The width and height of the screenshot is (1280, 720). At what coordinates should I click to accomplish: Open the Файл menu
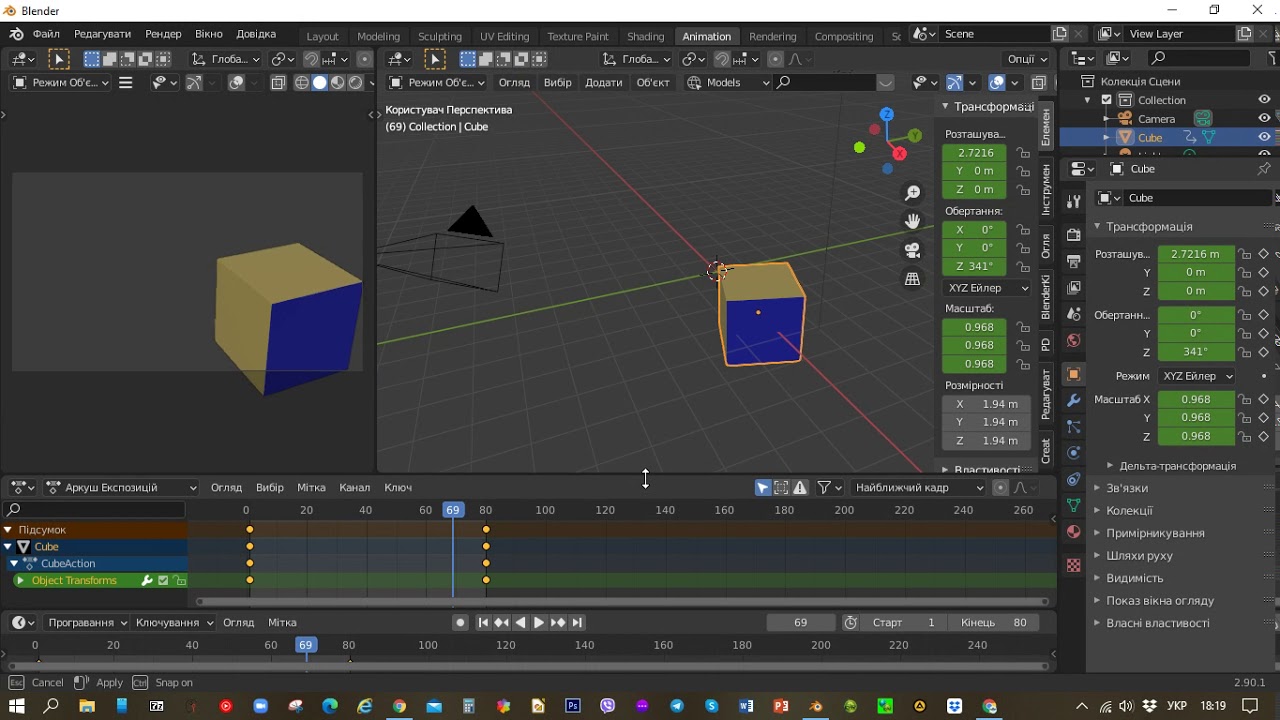coord(46,34)
